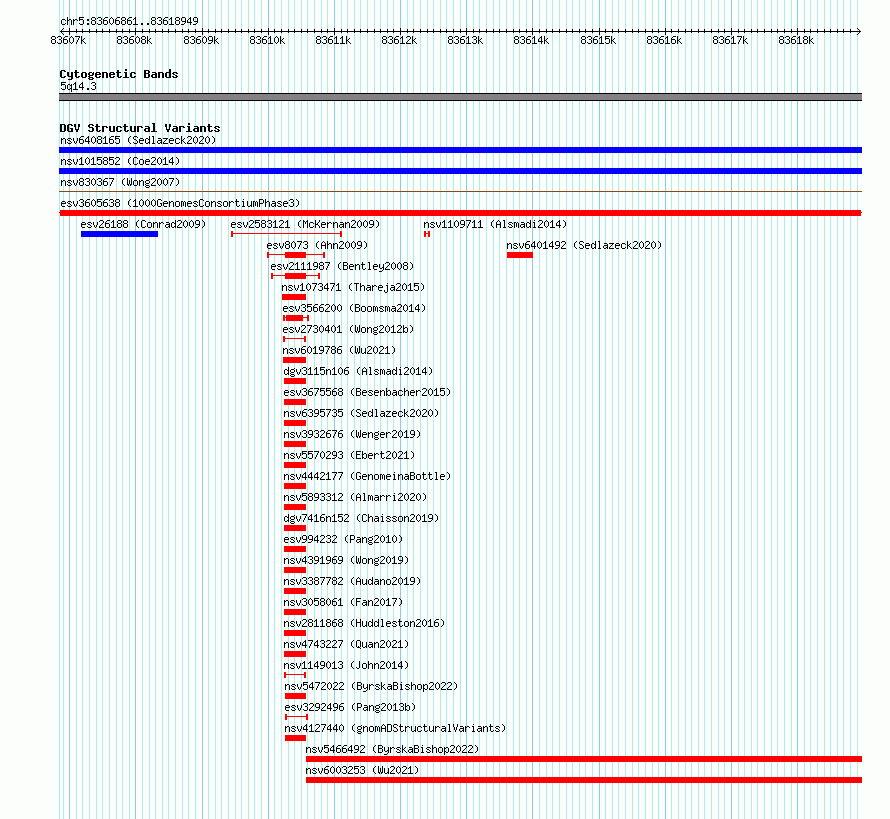The image size is (890, 819).
Task: Click the esv26188 (Conrad2009) label
Action: click(143, 224)
